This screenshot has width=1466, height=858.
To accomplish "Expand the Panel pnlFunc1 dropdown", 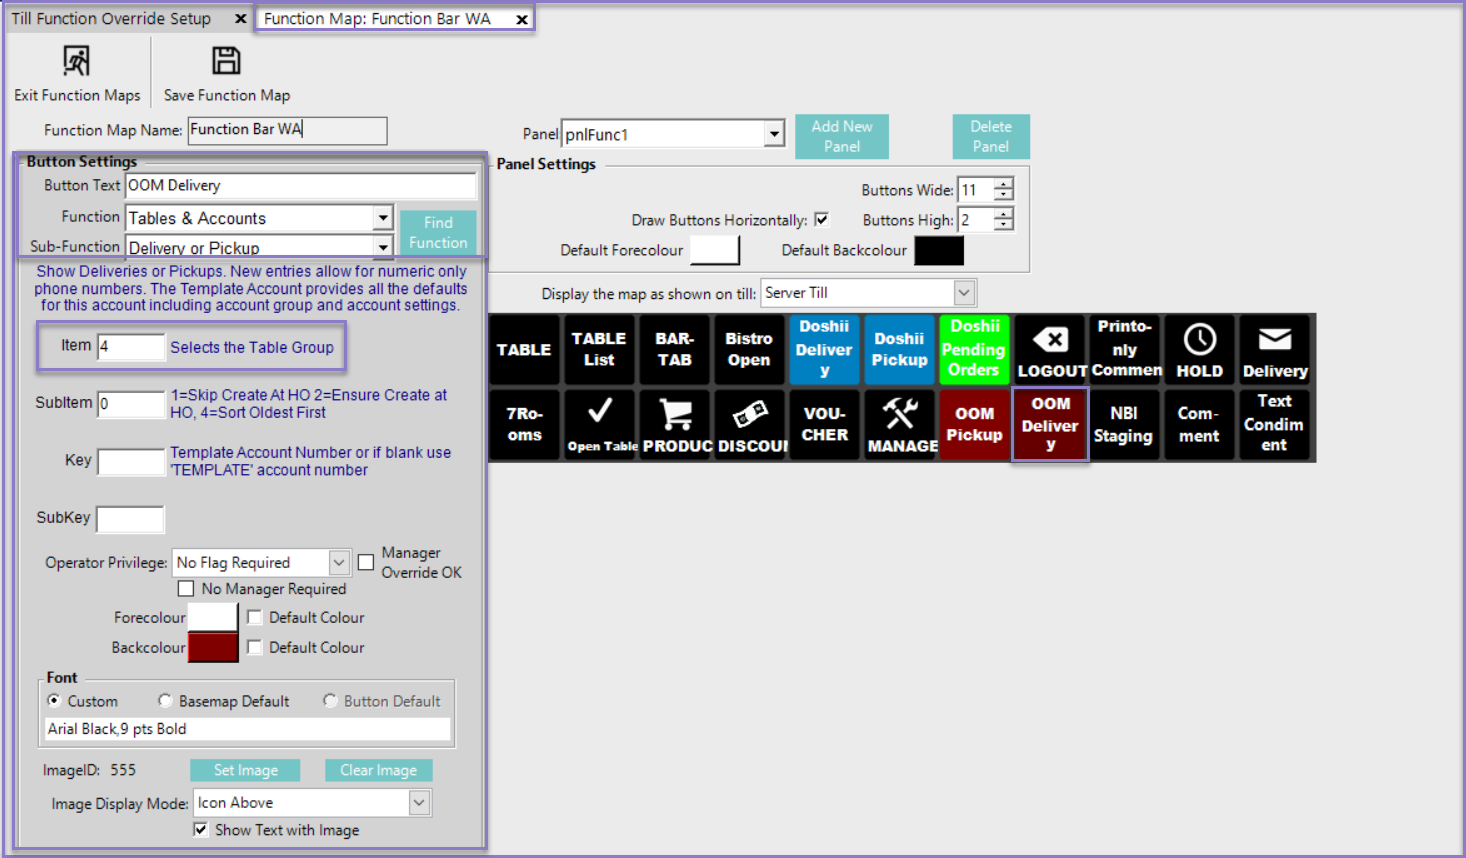I will coord(774,134).
